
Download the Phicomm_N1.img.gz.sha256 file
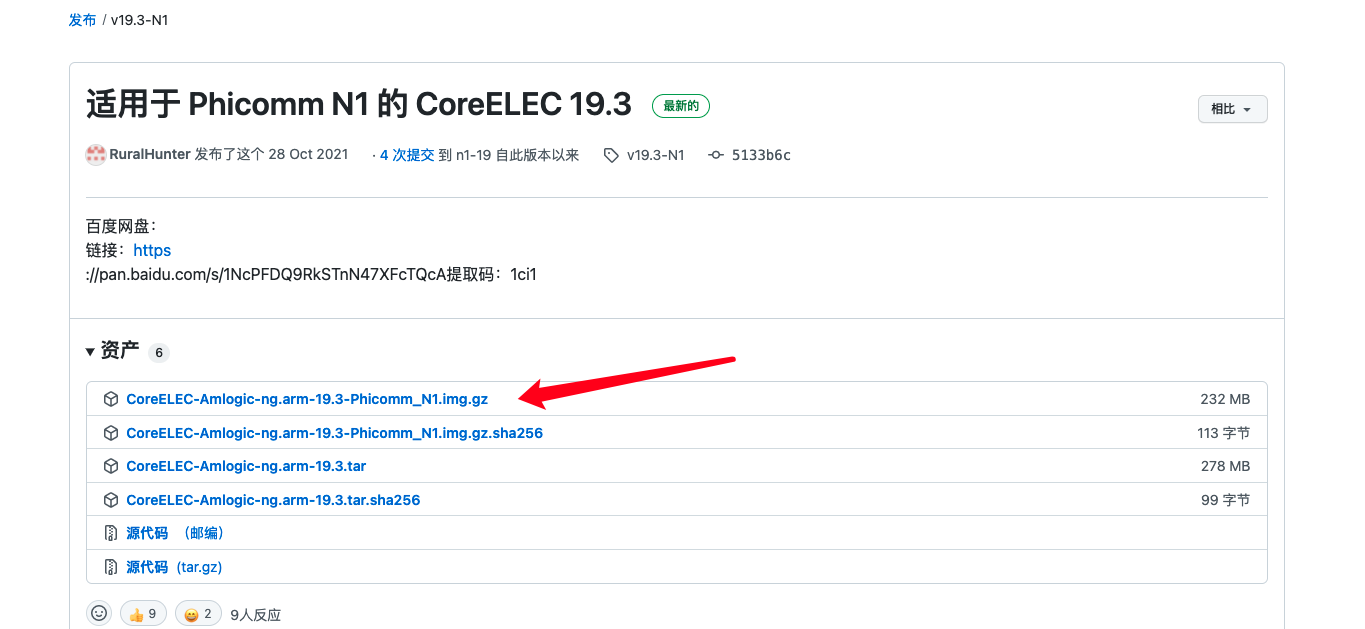pos(334,433)
